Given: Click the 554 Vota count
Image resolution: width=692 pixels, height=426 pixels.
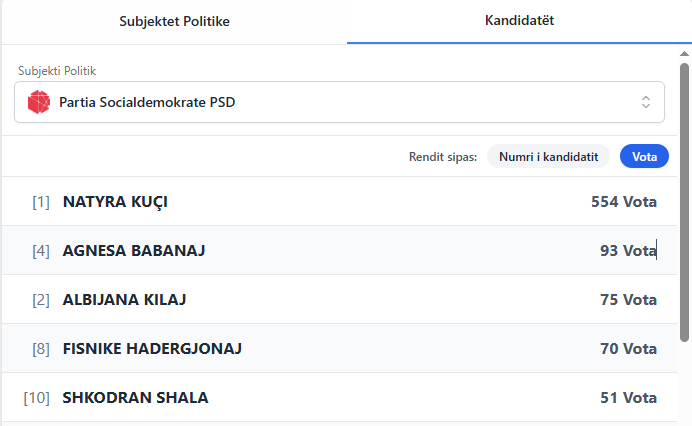Looking at the screenshot, I should 624,202.
